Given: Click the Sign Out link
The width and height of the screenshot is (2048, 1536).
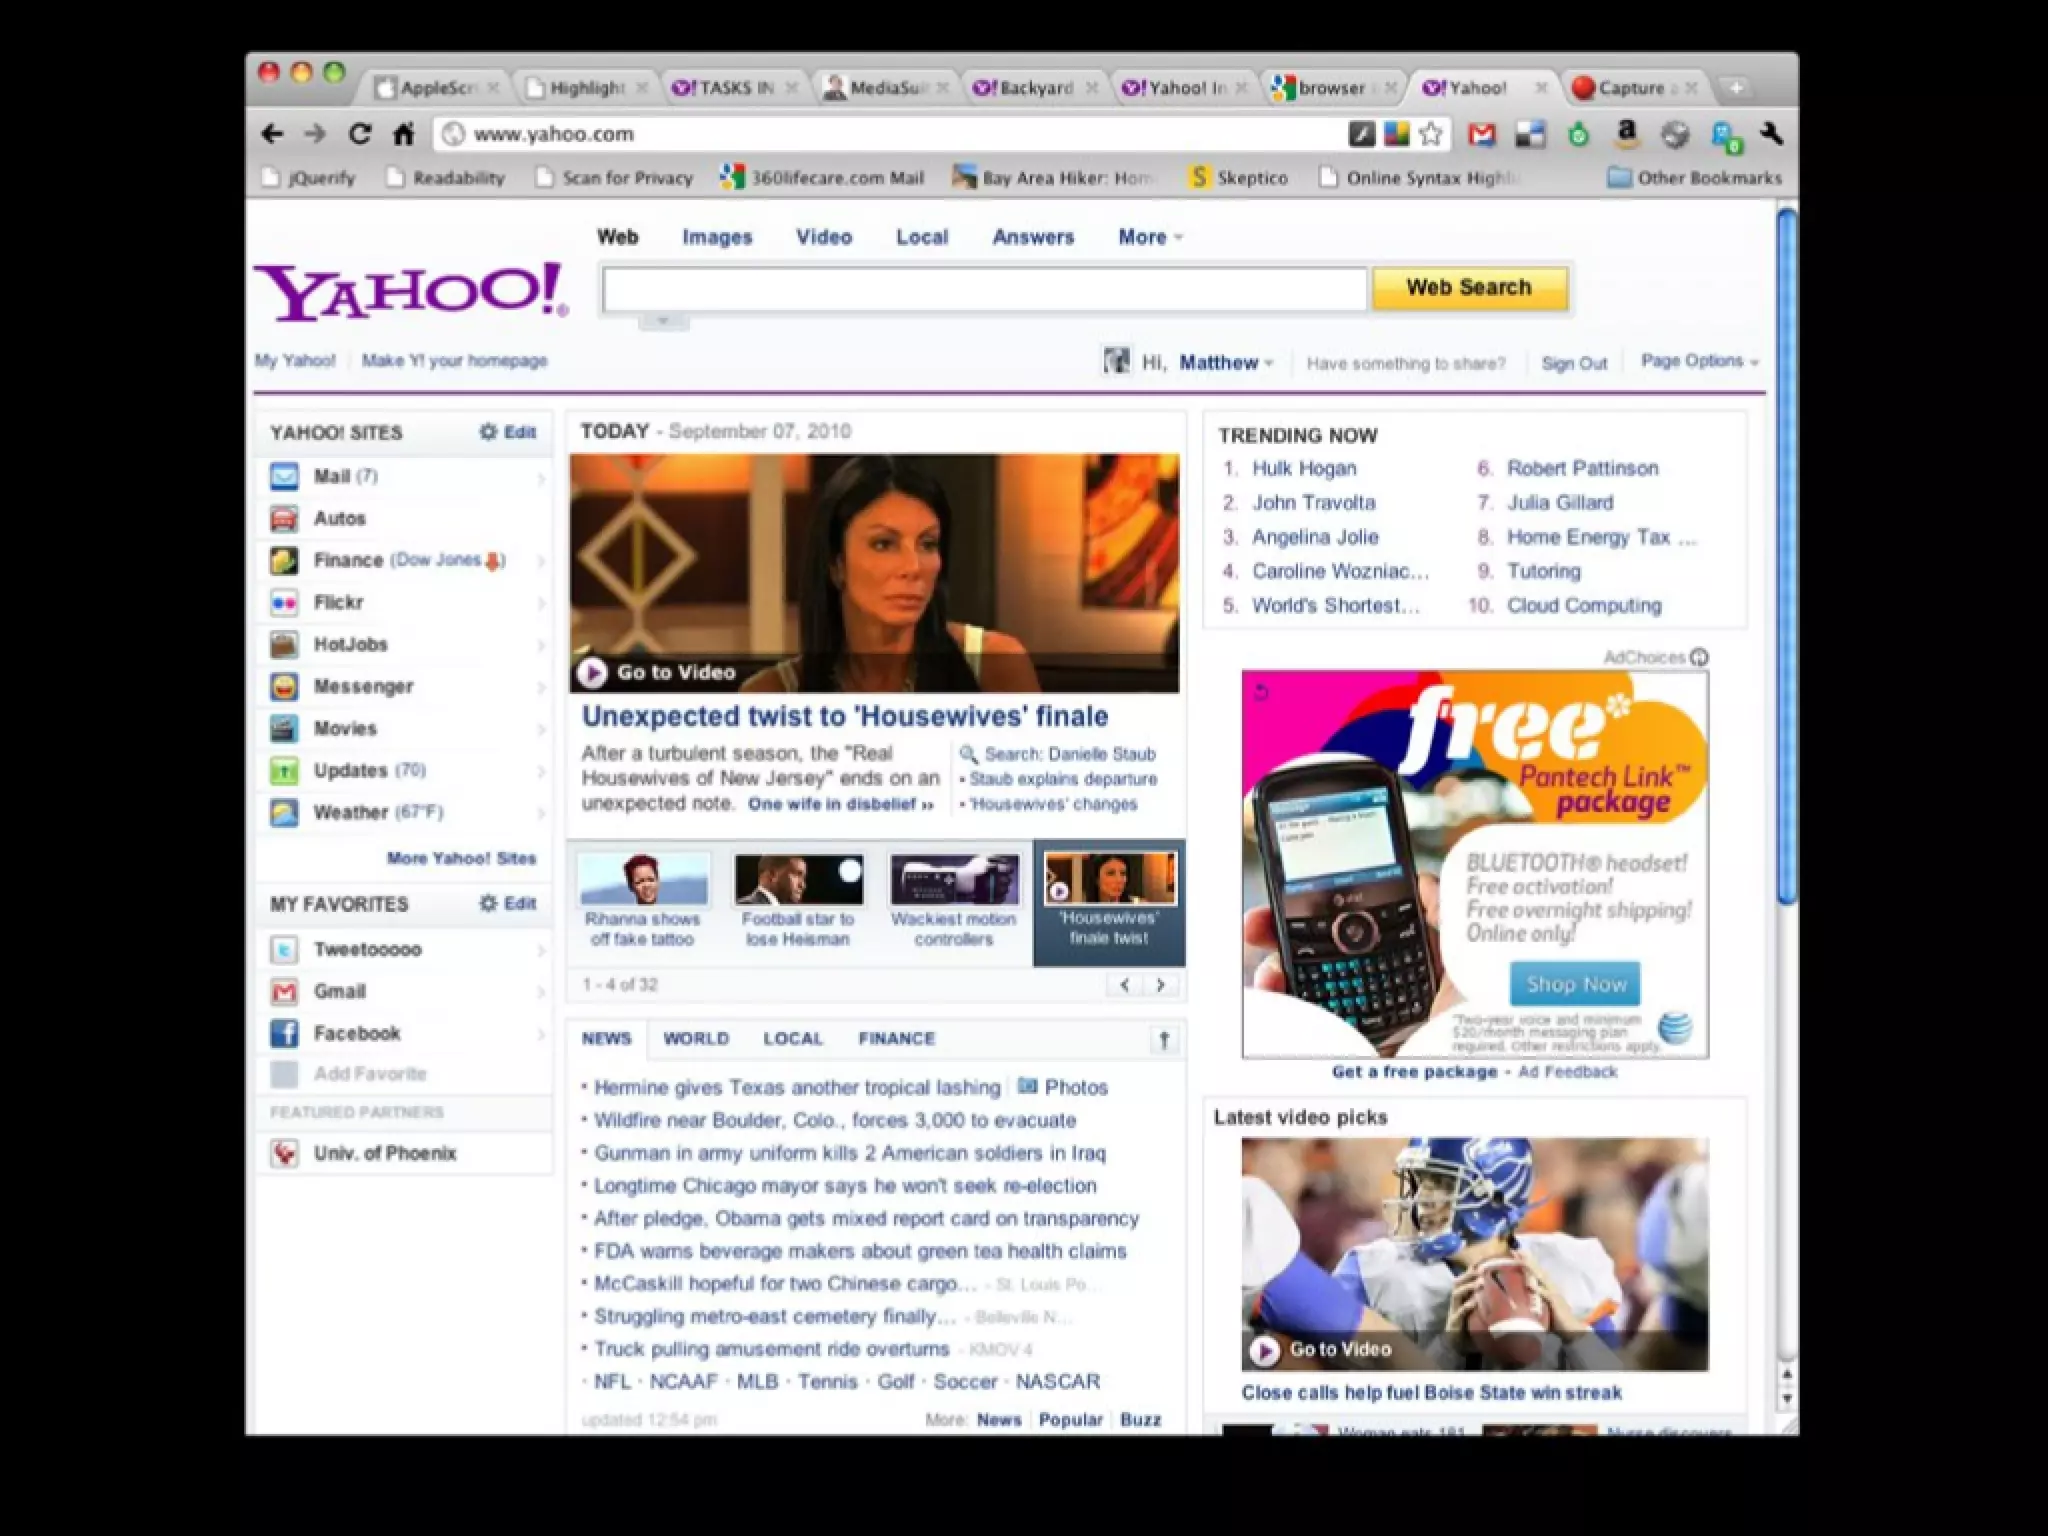Looking at the screenshot, I should click(1574, 364).
